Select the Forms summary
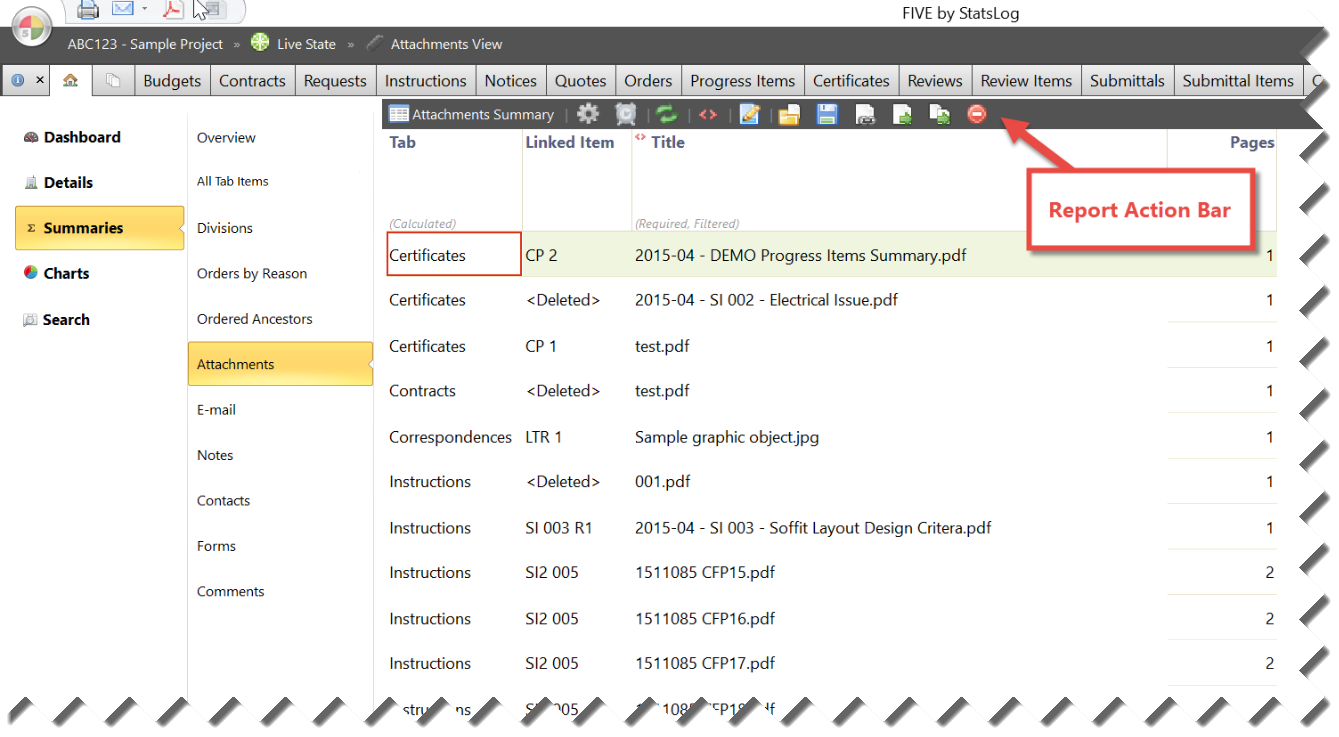 (216, 546)
